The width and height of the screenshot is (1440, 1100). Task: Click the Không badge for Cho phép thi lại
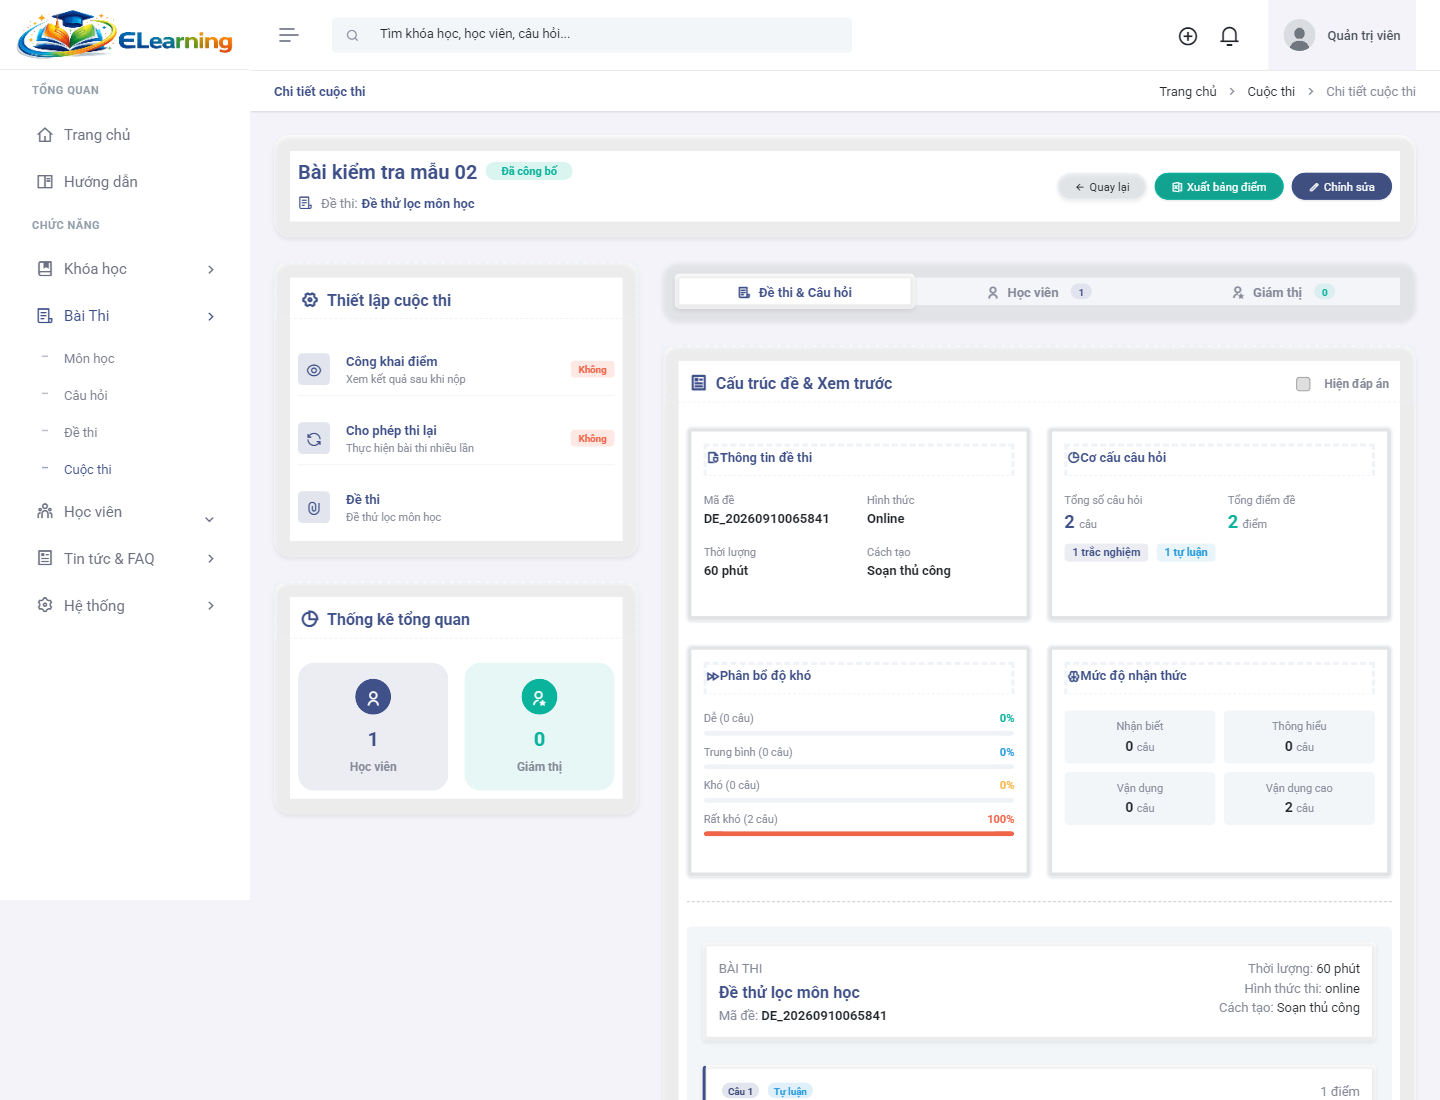tap(592, 439)
